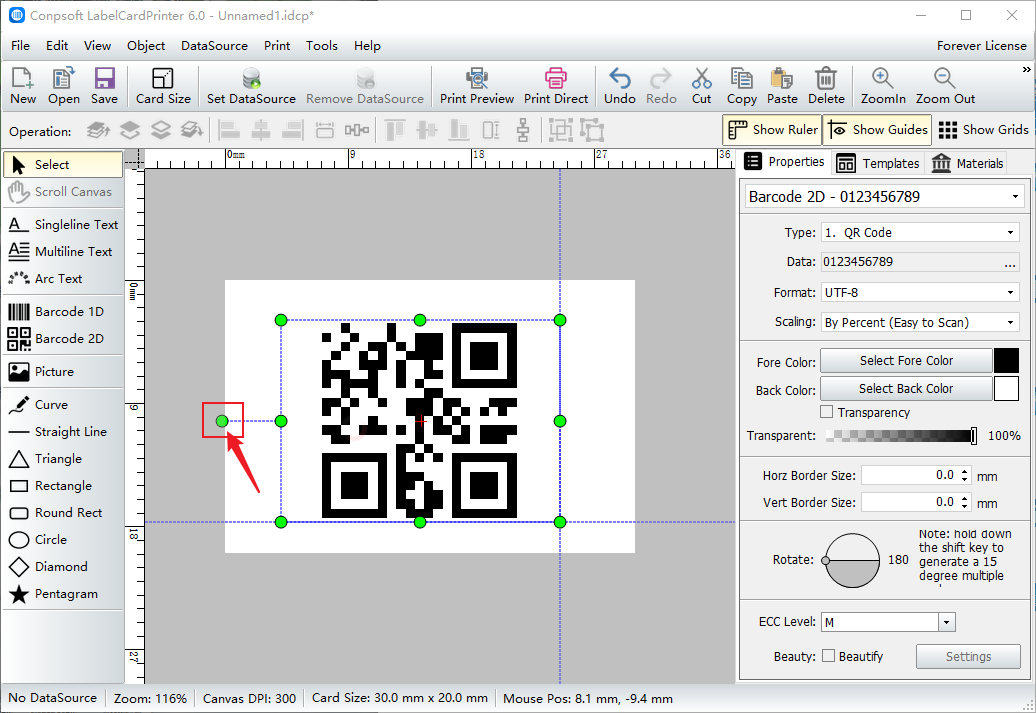
Task: Toggle Show Grids
Action: (983, 130)
